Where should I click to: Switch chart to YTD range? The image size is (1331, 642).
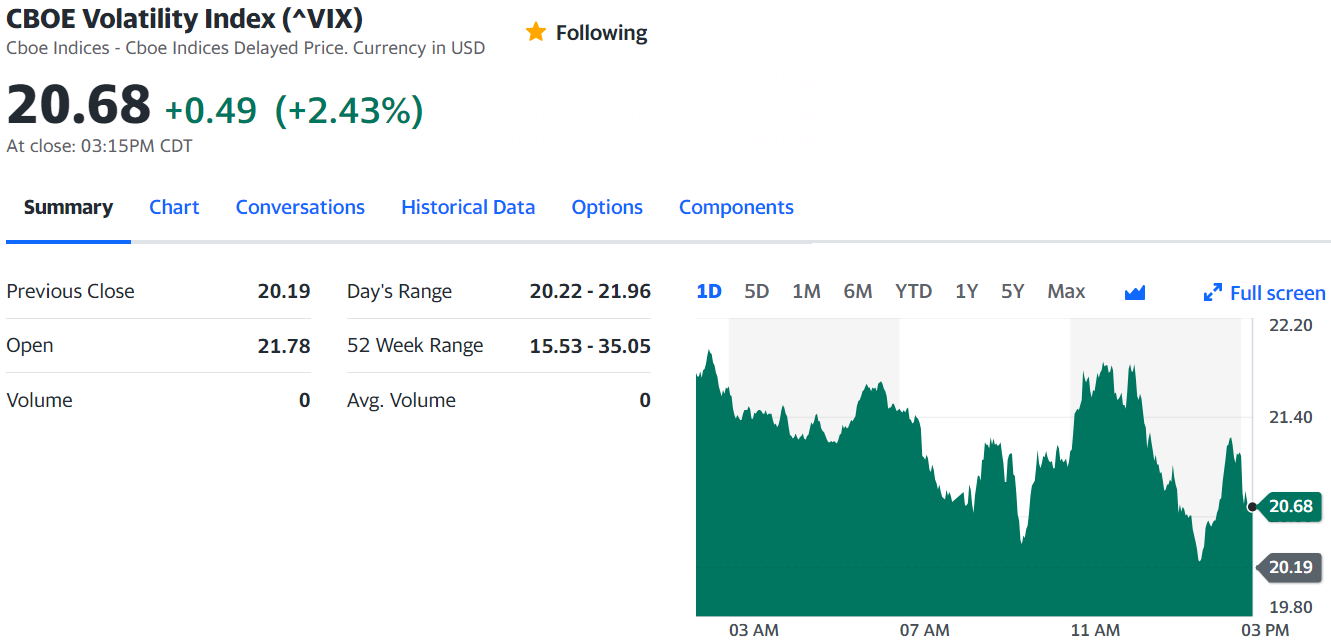point(913,291)
